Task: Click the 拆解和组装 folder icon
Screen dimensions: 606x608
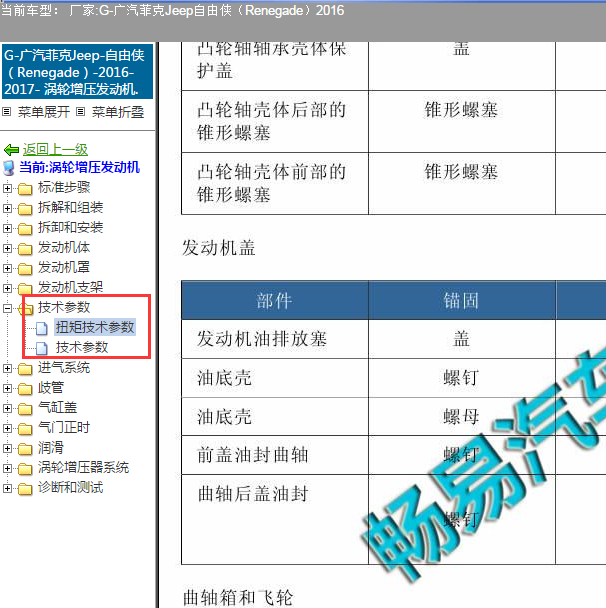Action: pos(25,209)
